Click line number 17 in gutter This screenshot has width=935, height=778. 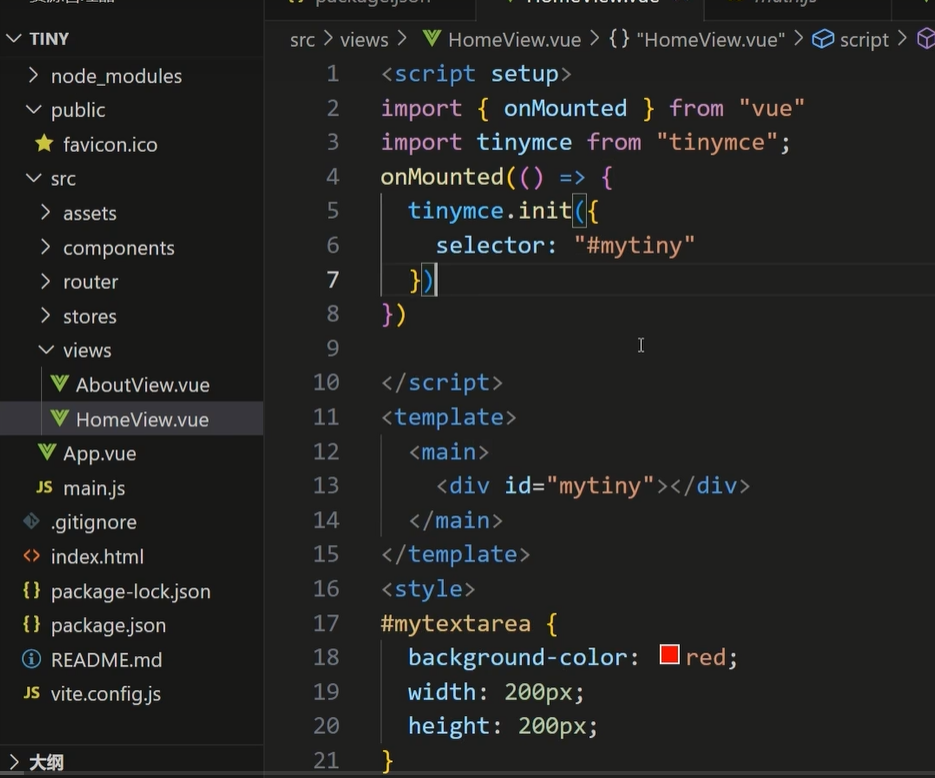326,623
